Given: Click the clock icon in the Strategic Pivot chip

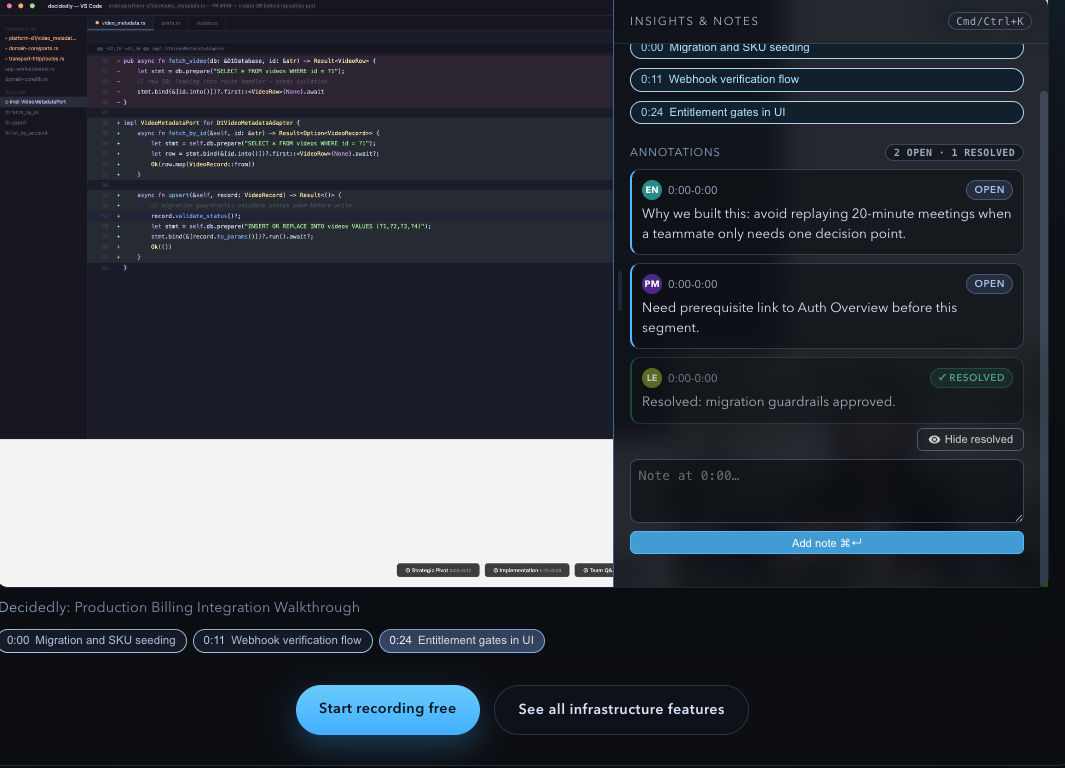Looking at the screenshot, I should (x=408, y=569).
